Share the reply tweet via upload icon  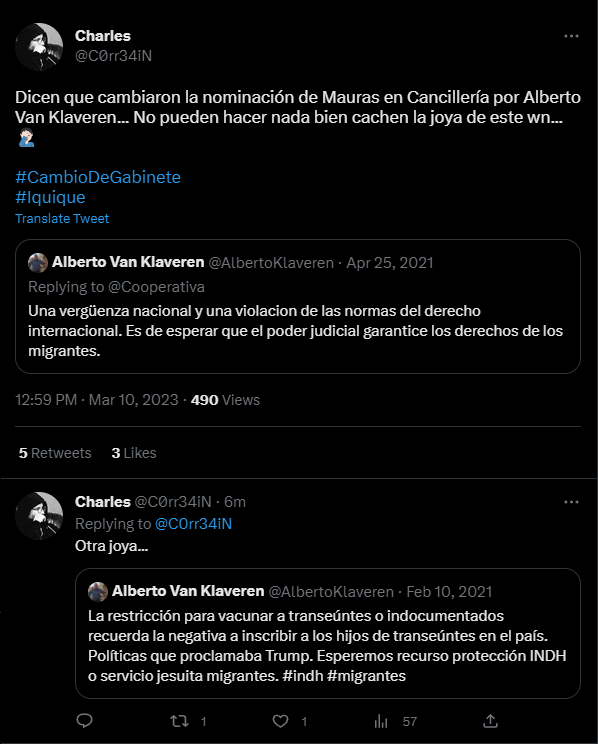click(x=490, y=721)
